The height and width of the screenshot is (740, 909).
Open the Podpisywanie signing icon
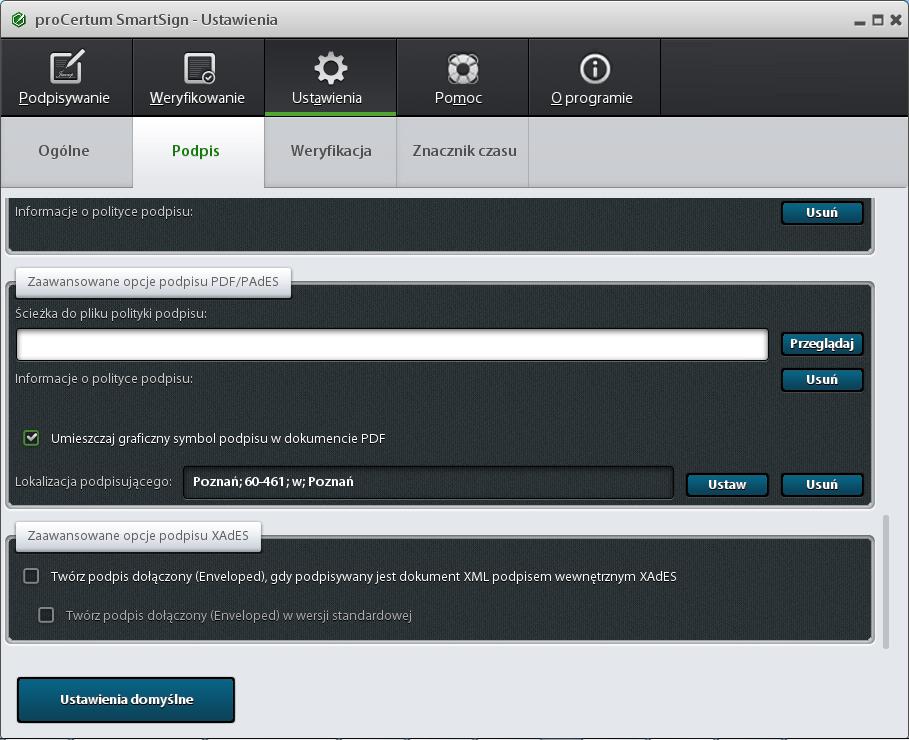tap(66, 68)
